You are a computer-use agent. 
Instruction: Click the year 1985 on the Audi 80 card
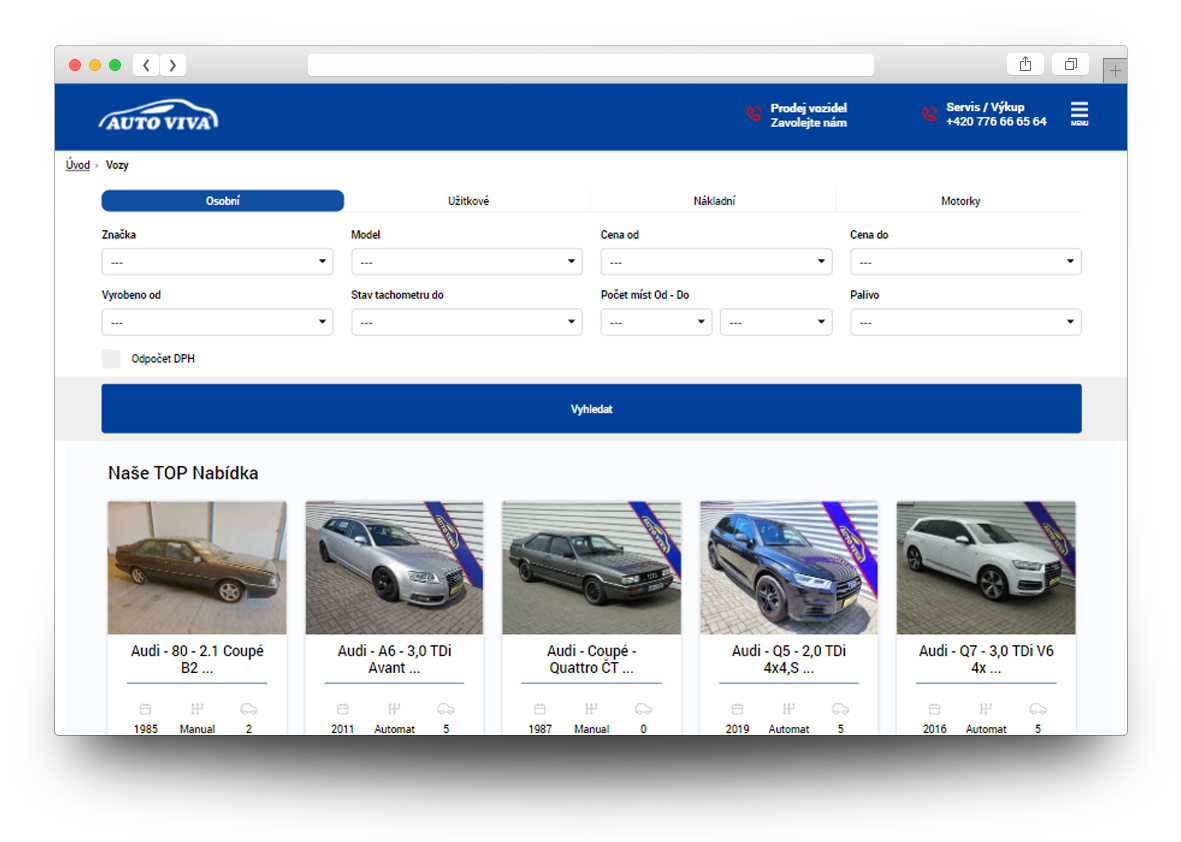(x=145, y=729)
